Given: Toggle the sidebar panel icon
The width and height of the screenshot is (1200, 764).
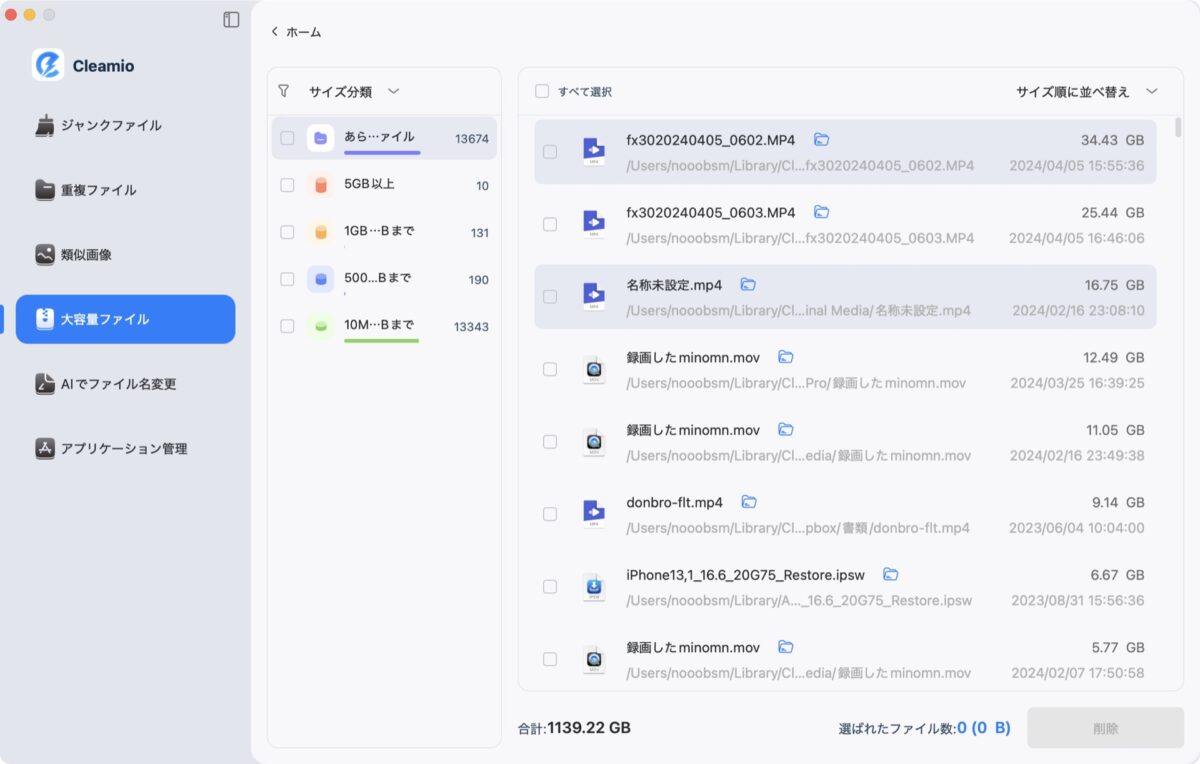Looking at the screenshot, I should click(231, 19).
